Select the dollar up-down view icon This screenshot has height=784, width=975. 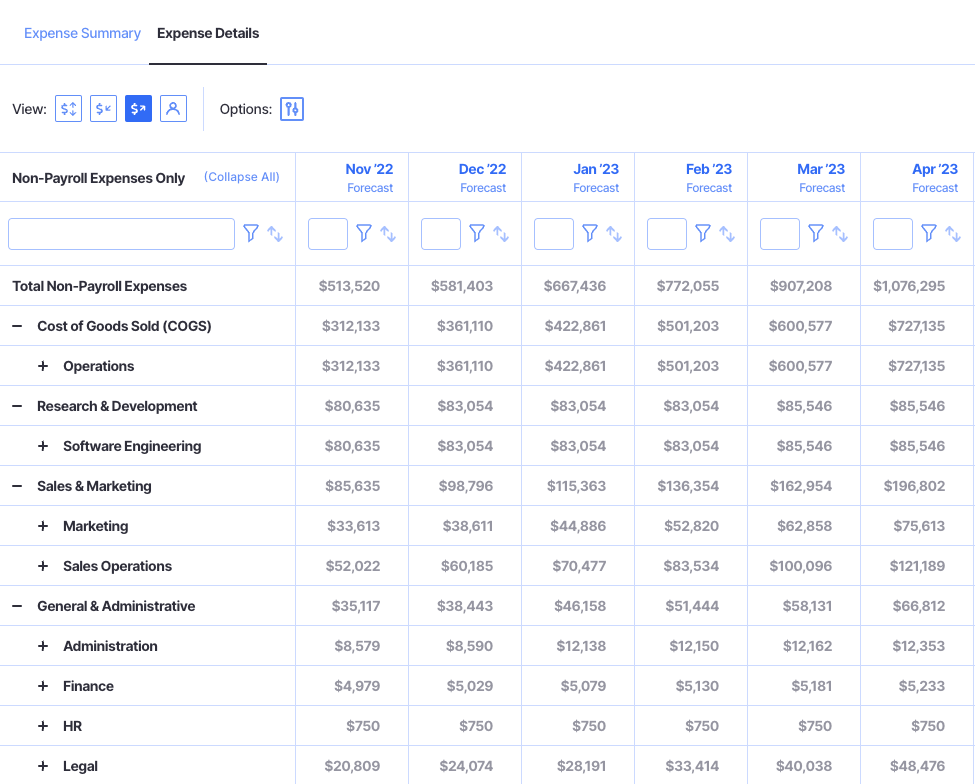point(68,108)
